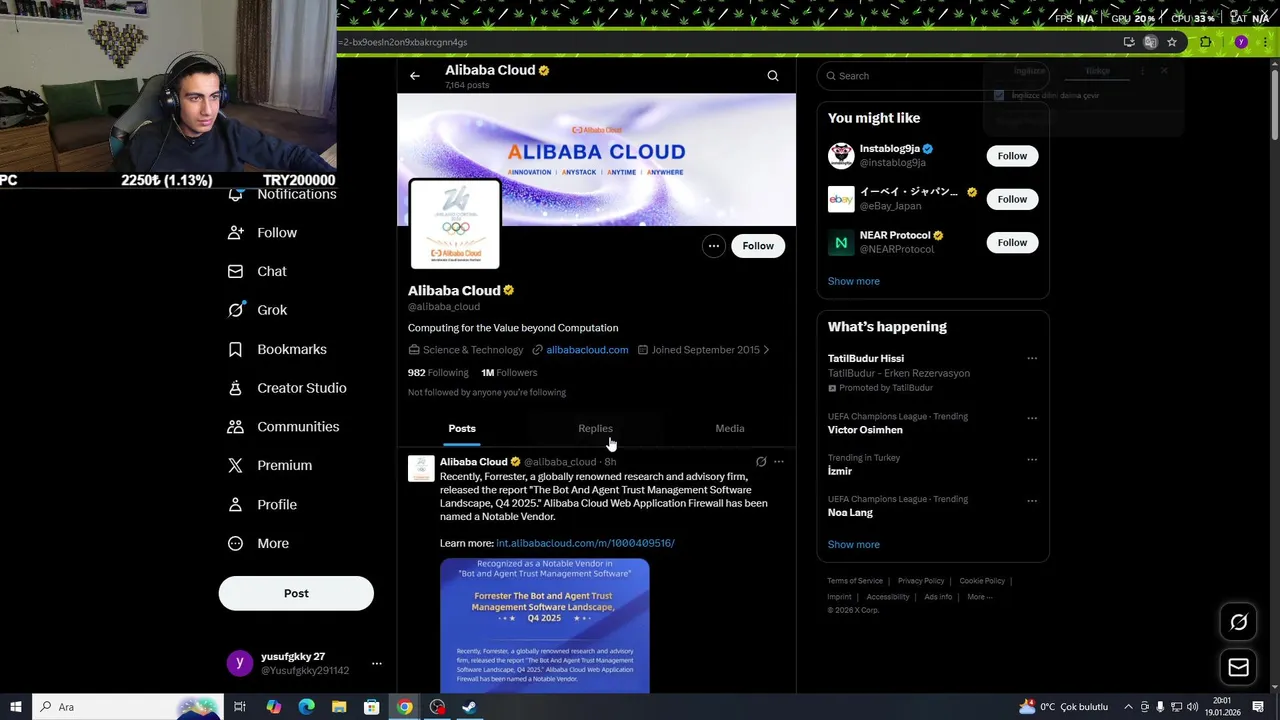This screenshot has width=1280, height=720.
Task: Search within the Alibaba Cloud profile posts
Action: point(773,76)
